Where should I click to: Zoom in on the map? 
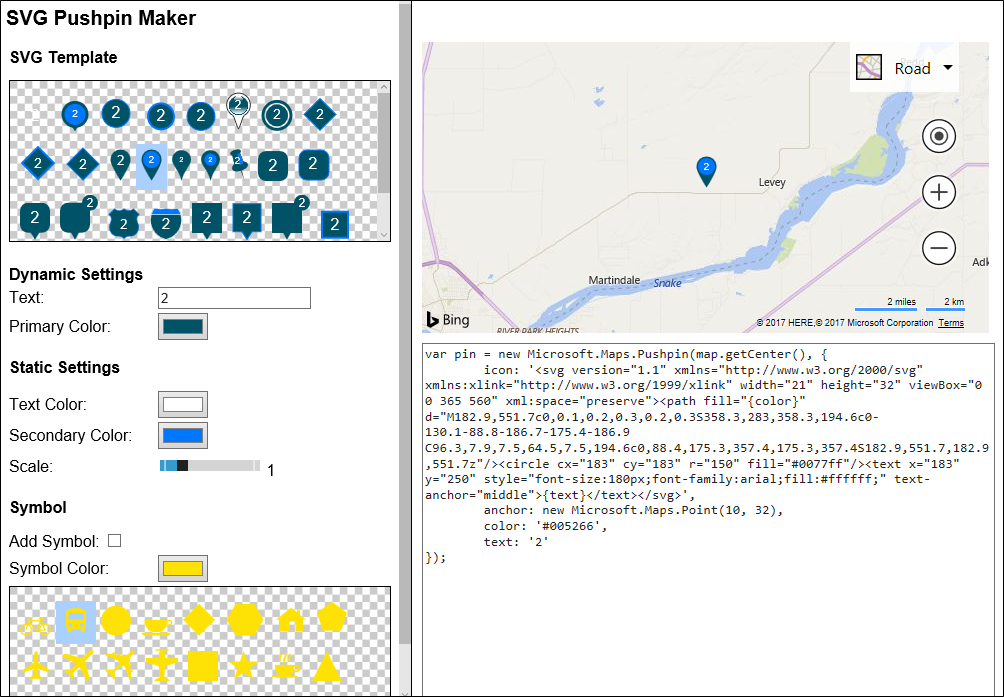pyautogui.click(x=938, y=192)
